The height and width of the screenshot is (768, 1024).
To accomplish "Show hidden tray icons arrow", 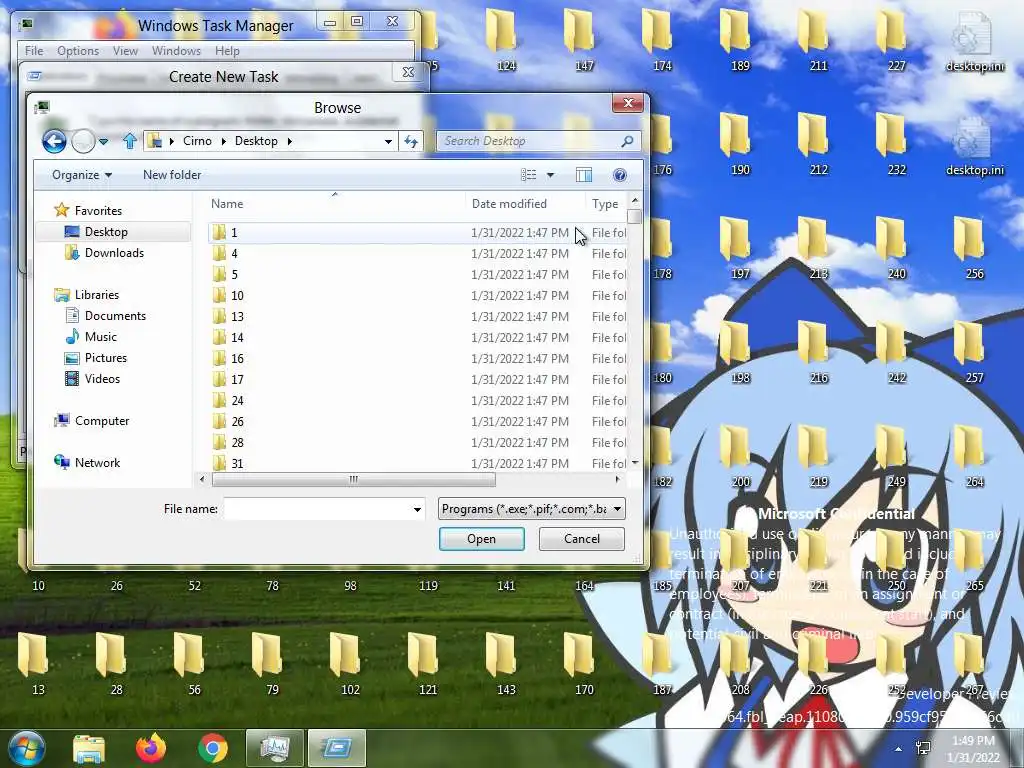I will pyautogui.click(x=899, y=748).
